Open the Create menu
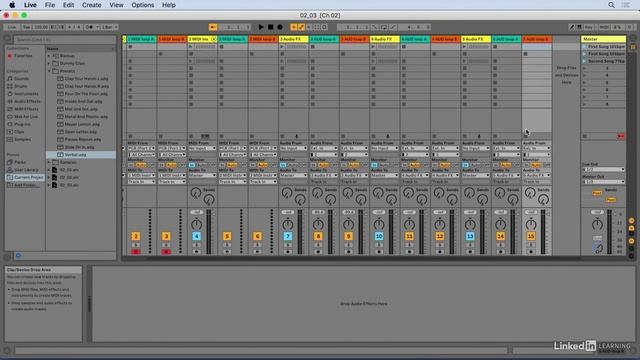 pyautogui.click(x=91, y=5)
